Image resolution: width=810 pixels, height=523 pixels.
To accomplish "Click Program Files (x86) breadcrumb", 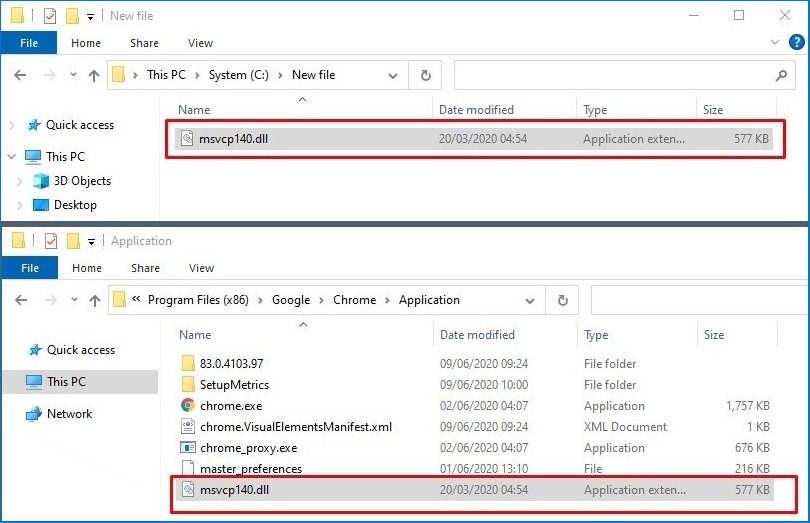I will coord(198,300).
